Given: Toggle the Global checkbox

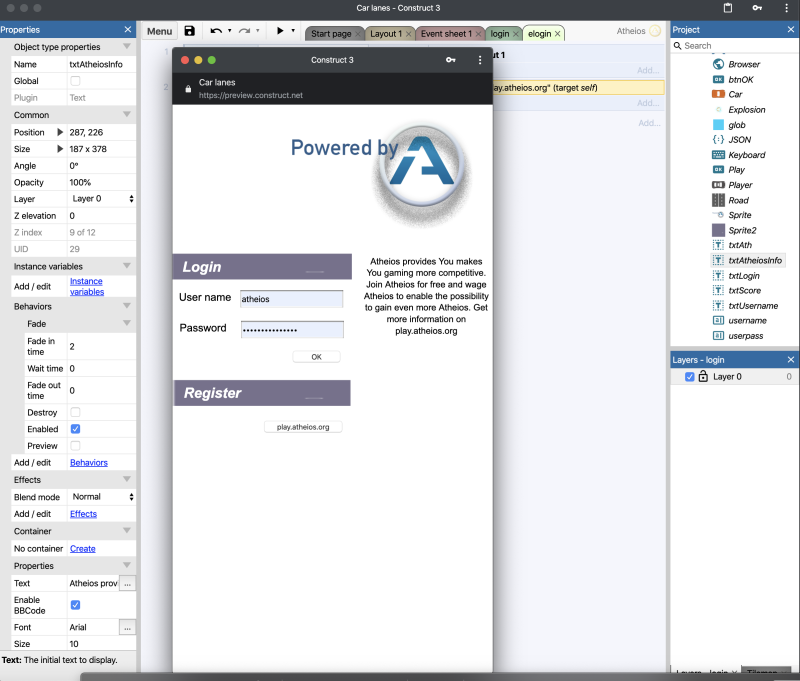Looking at the screenshot, I should tap(75, 81).
